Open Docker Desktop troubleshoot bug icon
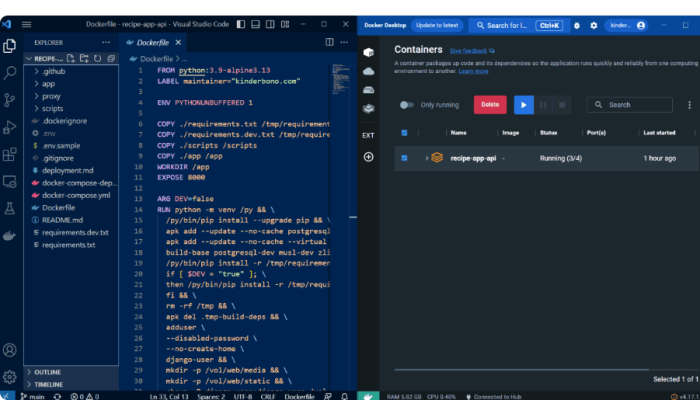 click(x=577, y=25)
